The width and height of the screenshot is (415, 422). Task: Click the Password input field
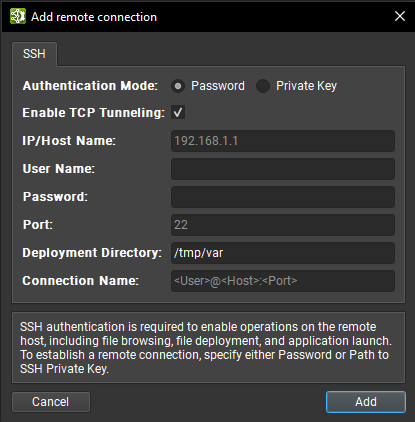tap(283, 197)
